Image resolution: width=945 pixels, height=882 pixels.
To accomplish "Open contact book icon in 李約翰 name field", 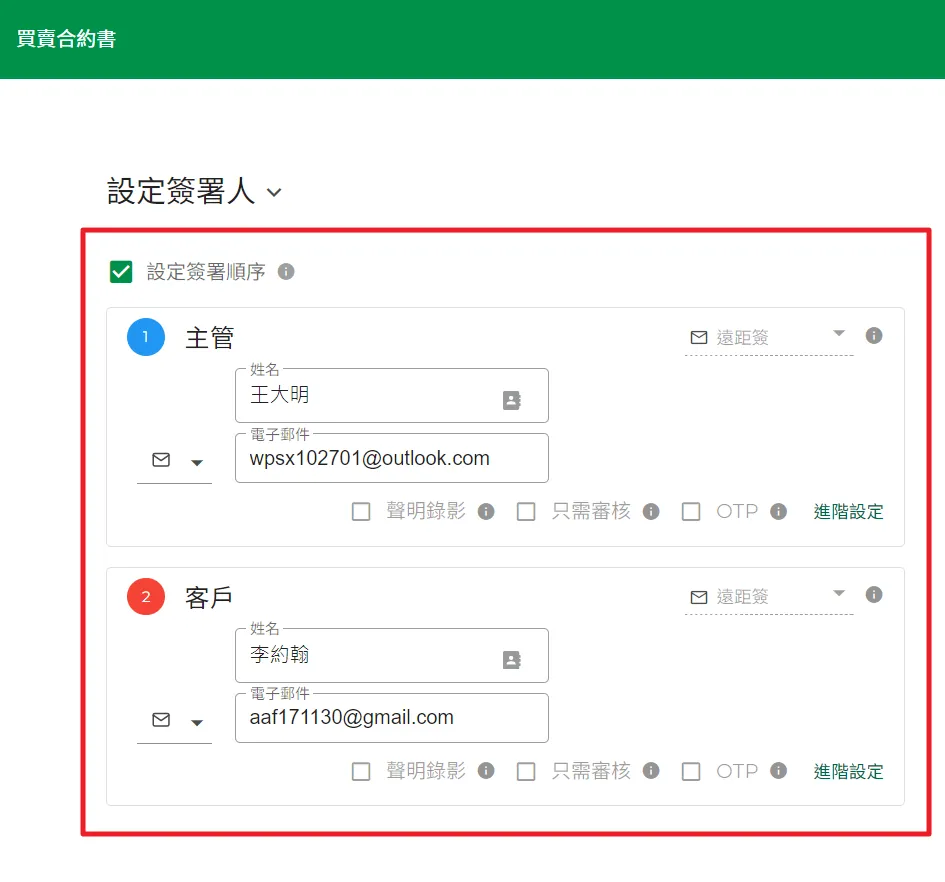I will point(512,660).
